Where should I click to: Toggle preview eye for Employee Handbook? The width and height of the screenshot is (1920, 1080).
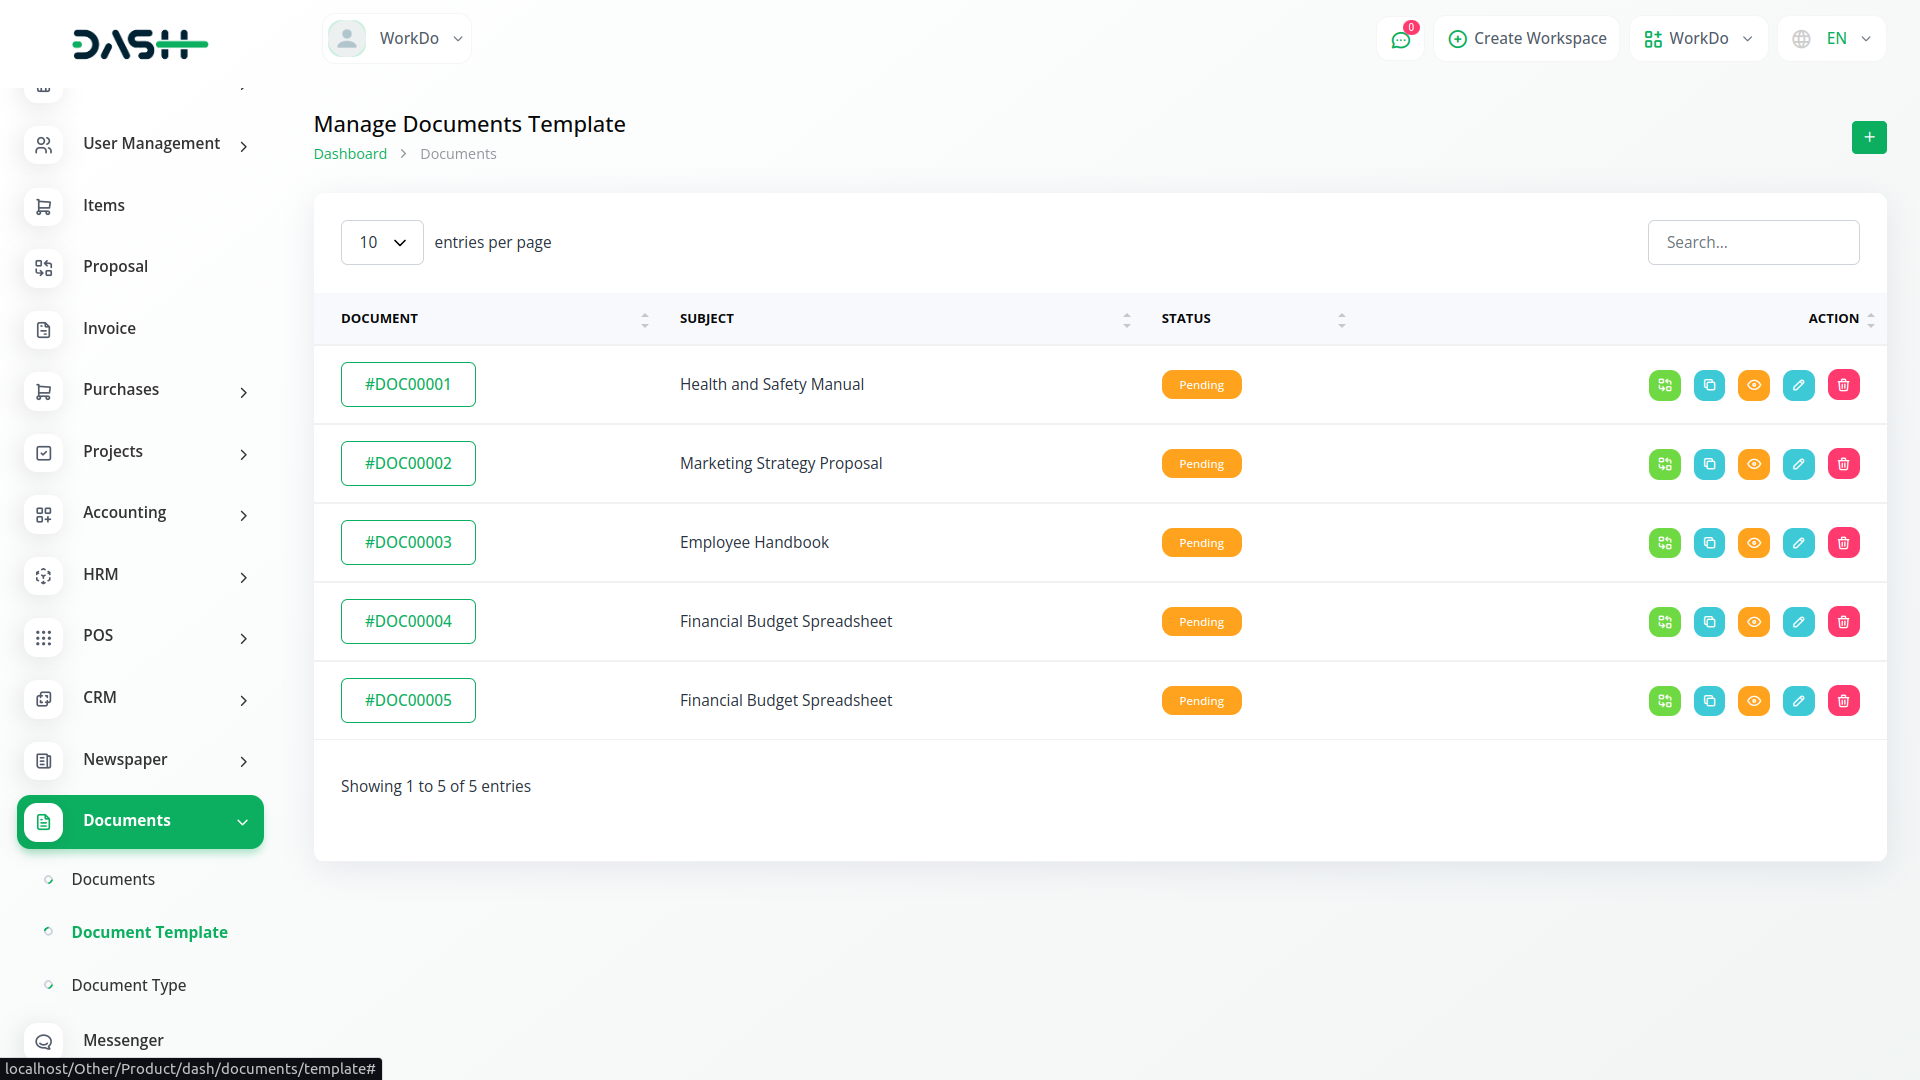[x=1753, y=542]
